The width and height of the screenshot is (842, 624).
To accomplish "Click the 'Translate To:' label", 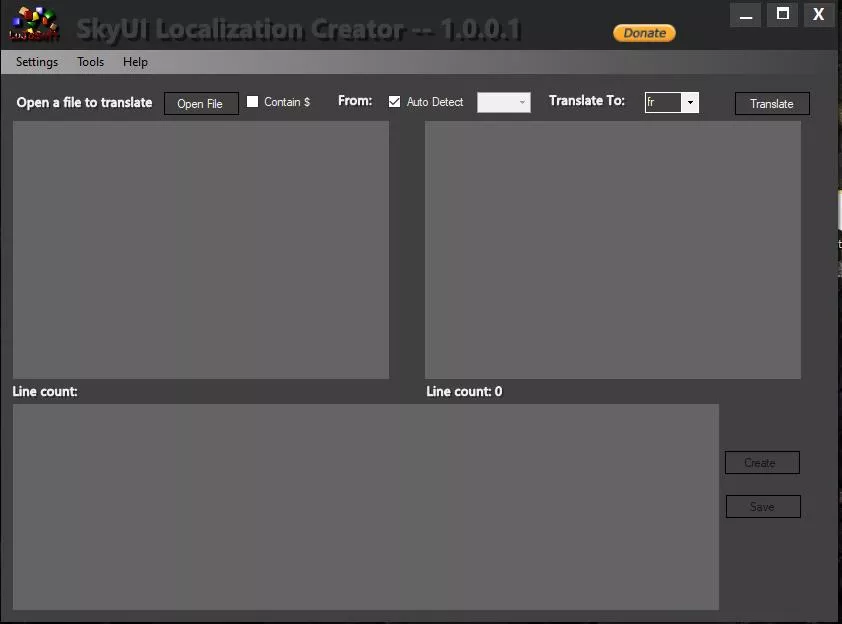I will pyautogui.click(x=587, y=101).
